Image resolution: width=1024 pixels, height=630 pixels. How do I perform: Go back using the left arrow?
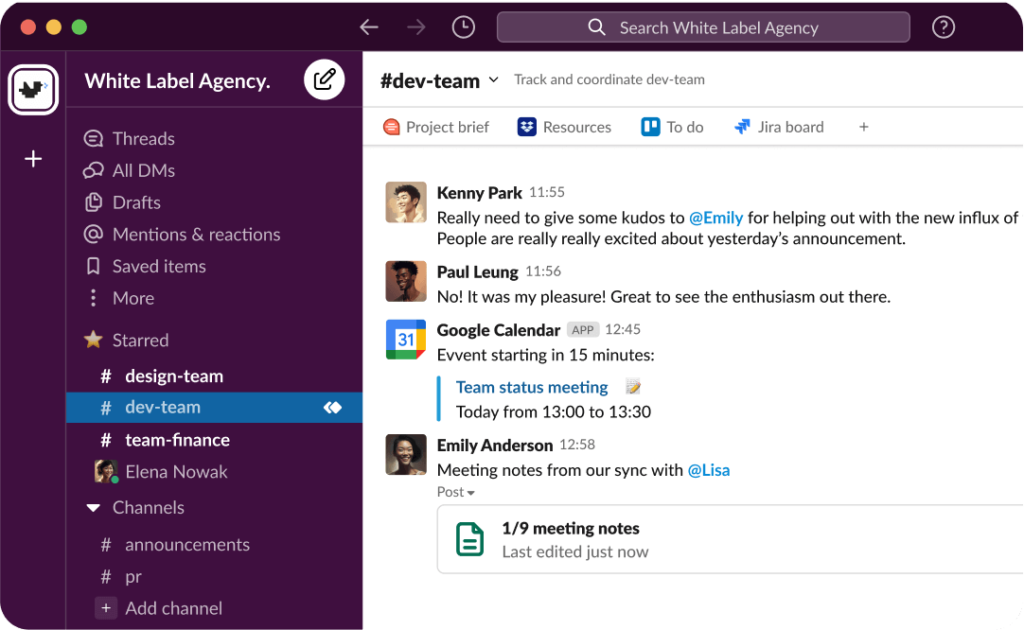369,27
